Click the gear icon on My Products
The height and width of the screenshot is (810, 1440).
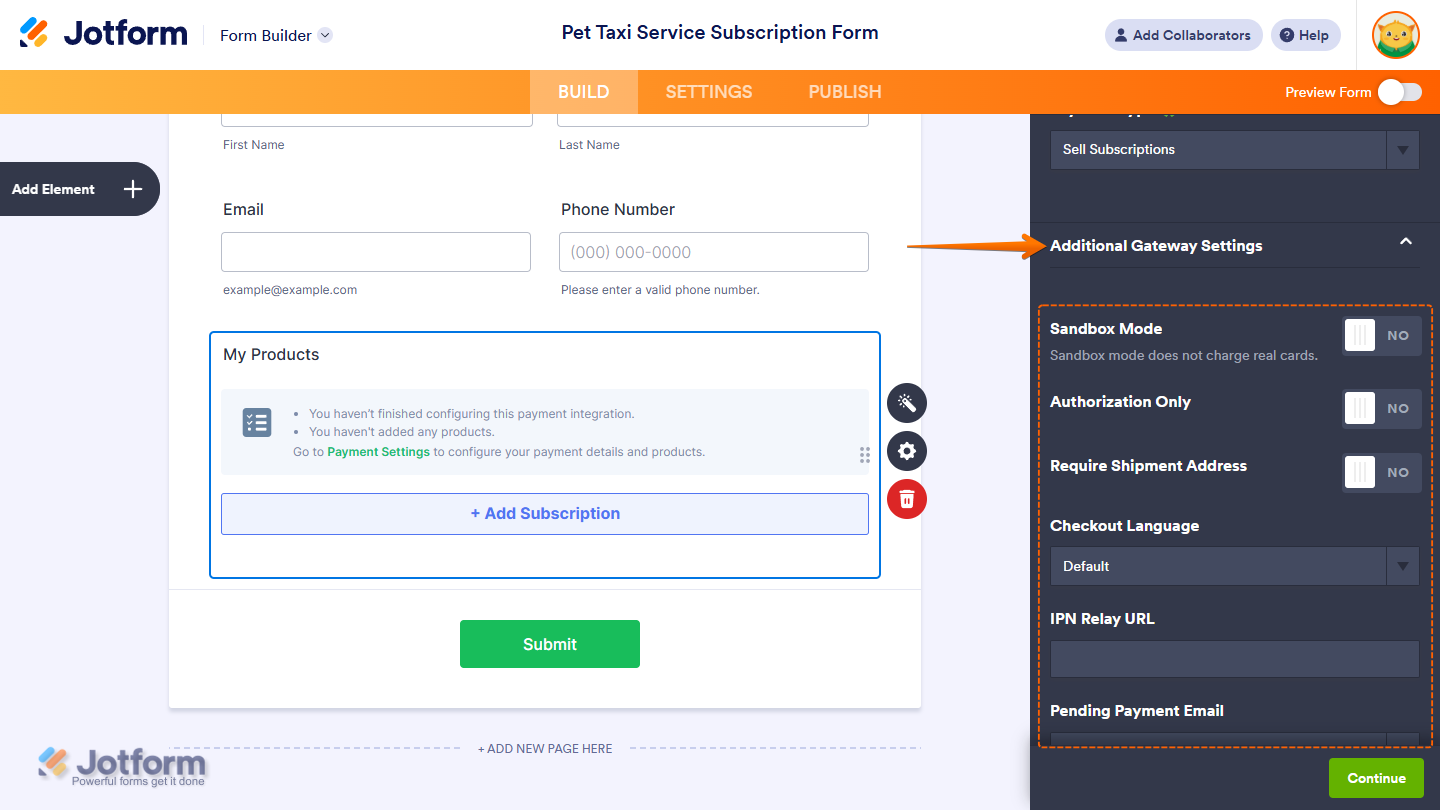point(906,451)
